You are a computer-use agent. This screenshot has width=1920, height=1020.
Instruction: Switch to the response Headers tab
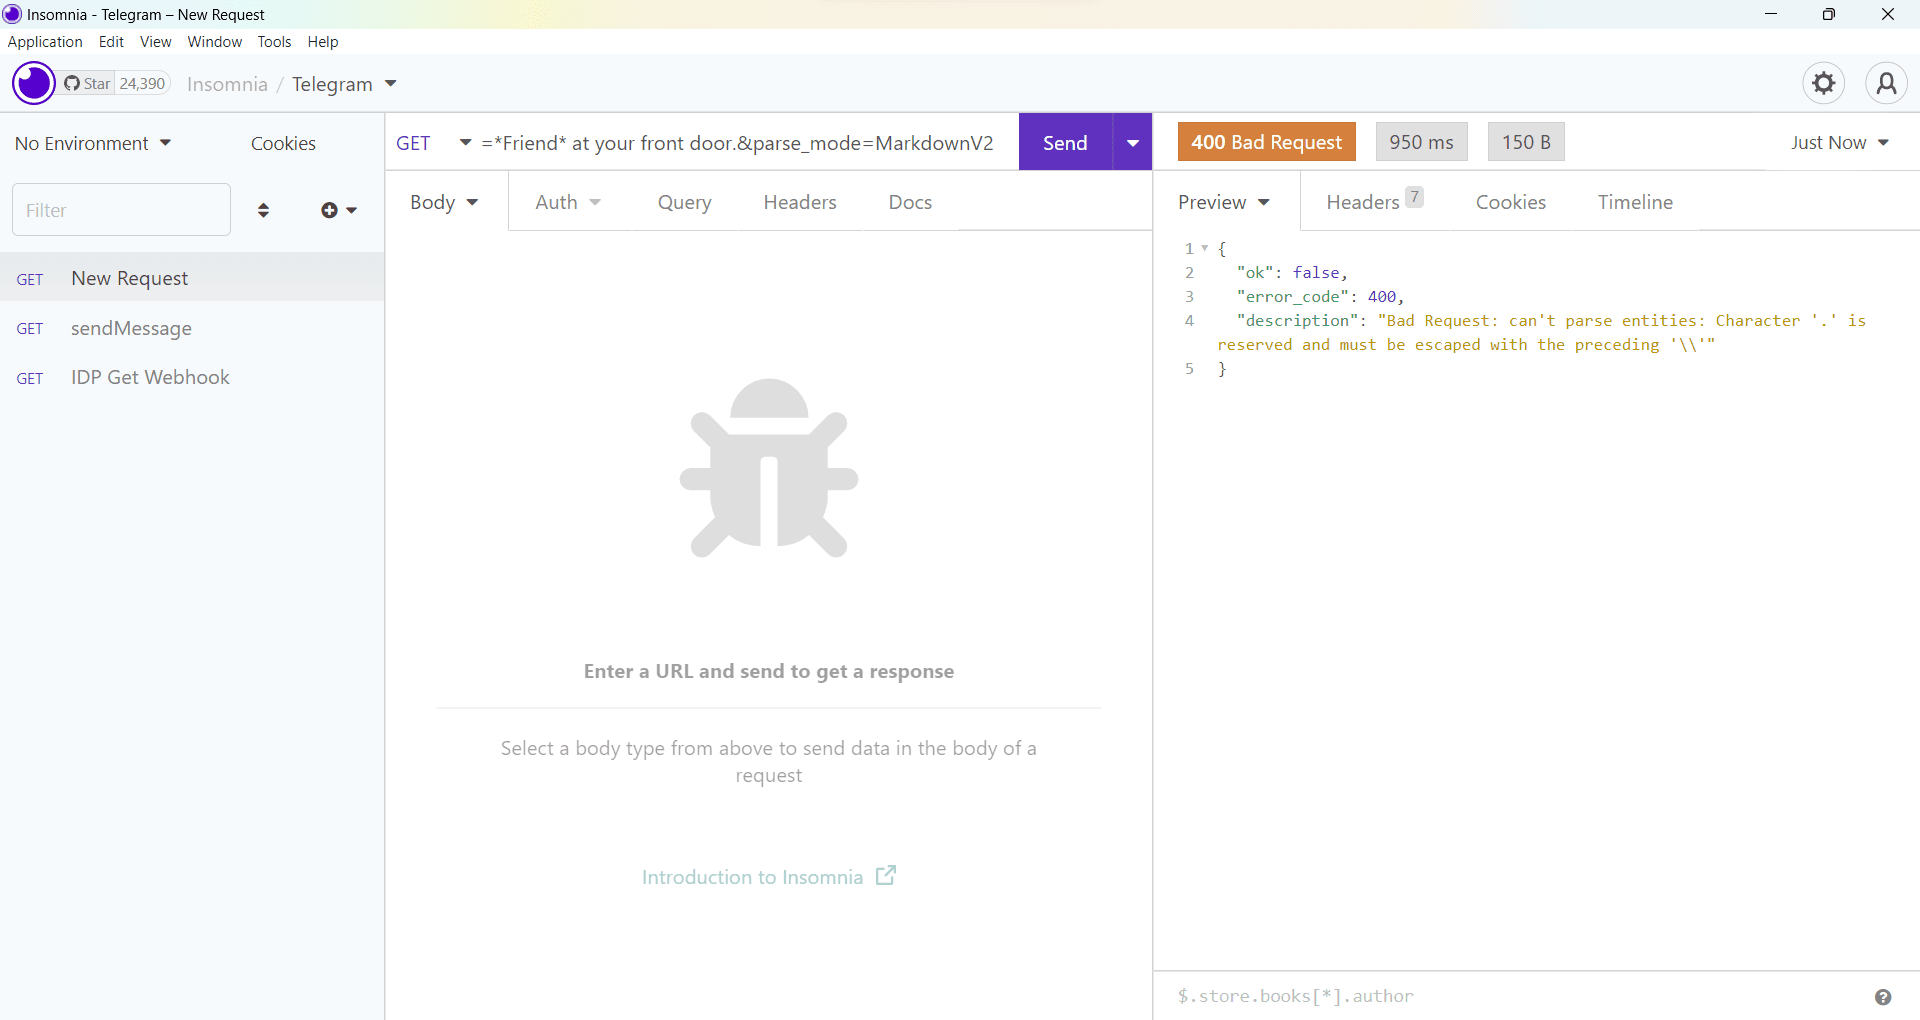1373,202
